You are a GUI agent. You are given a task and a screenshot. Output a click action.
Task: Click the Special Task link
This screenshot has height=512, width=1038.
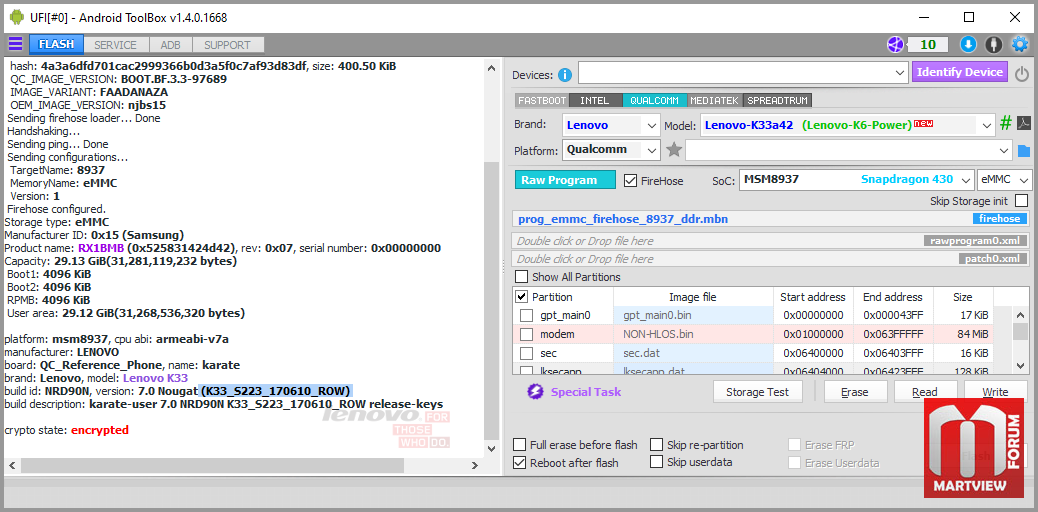coord(586,391)
